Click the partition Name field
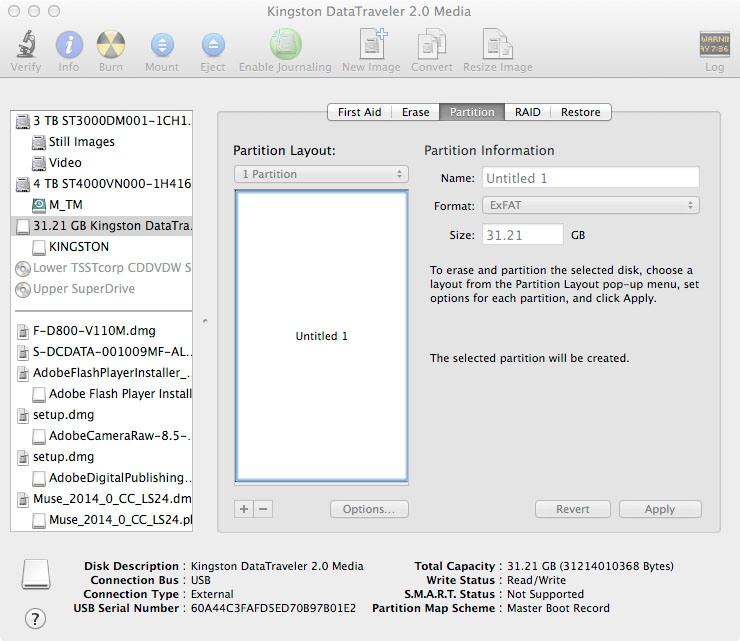This screenshot has width=740, height=641. 591,178
